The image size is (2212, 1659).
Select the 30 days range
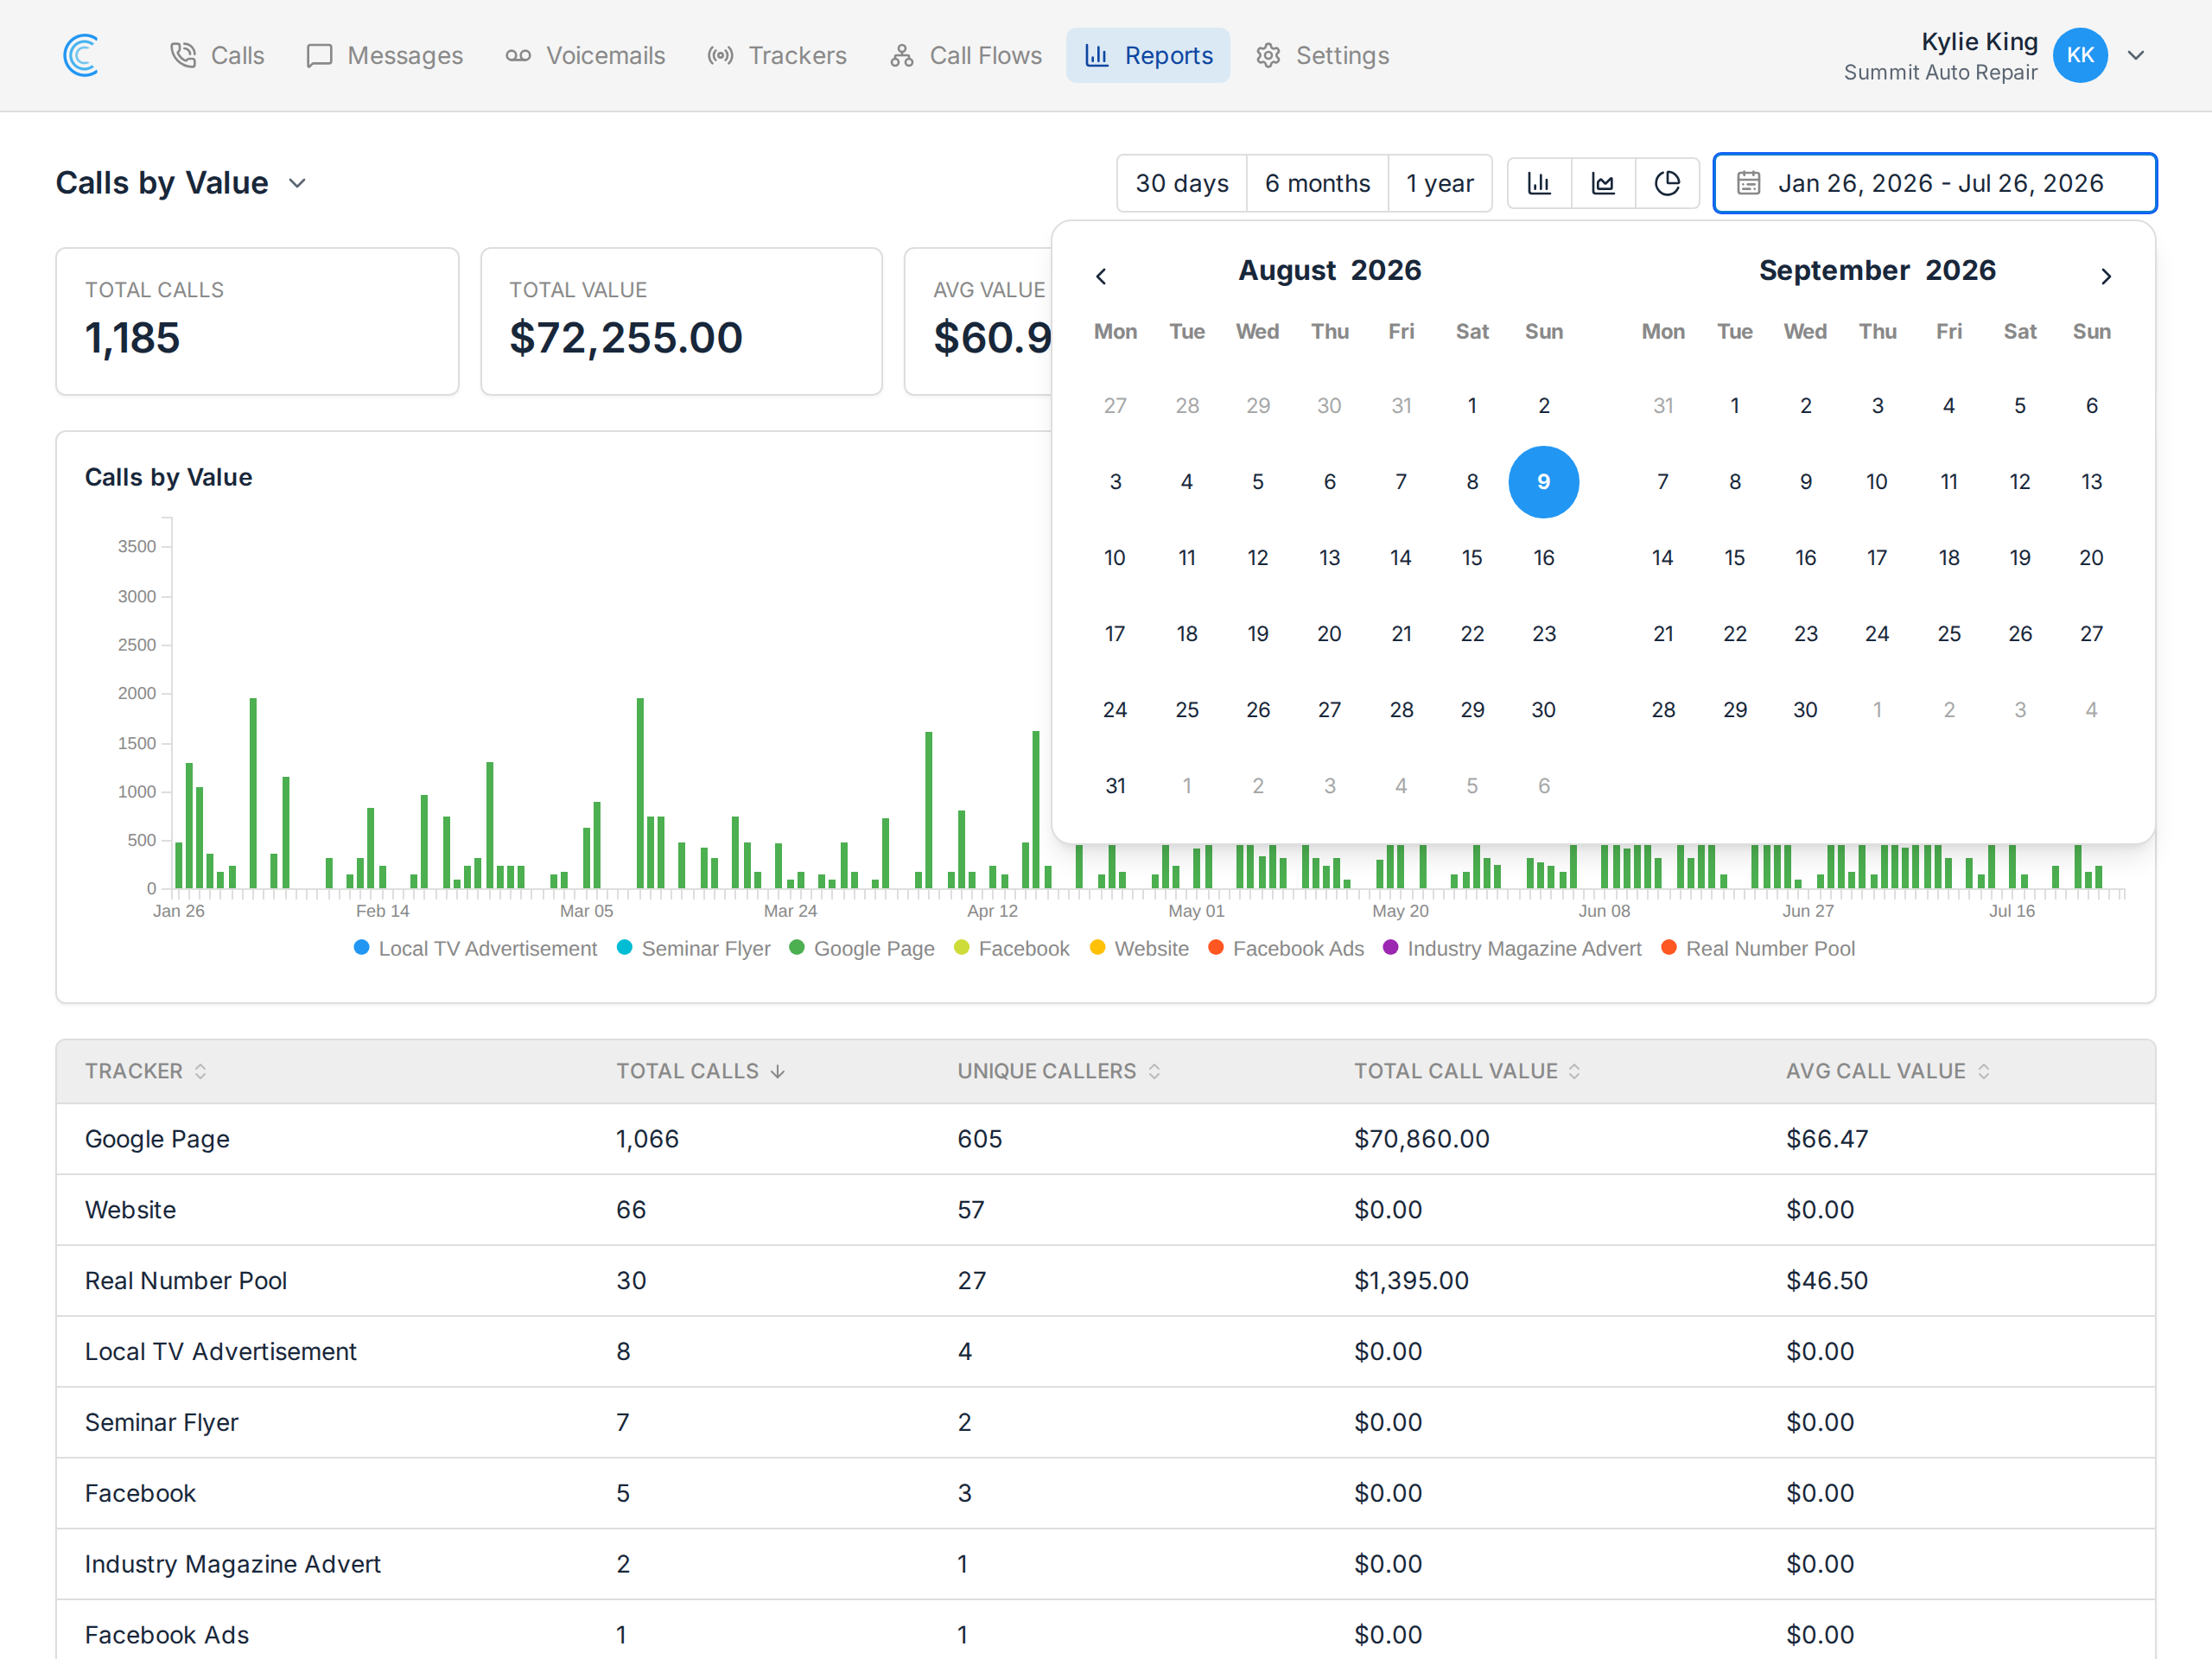click(1182, 183)
